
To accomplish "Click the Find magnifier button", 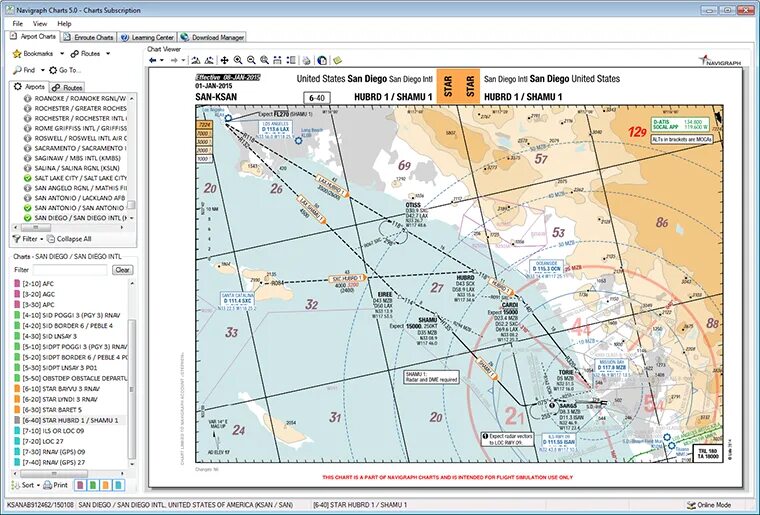I will tap(24, 70).
